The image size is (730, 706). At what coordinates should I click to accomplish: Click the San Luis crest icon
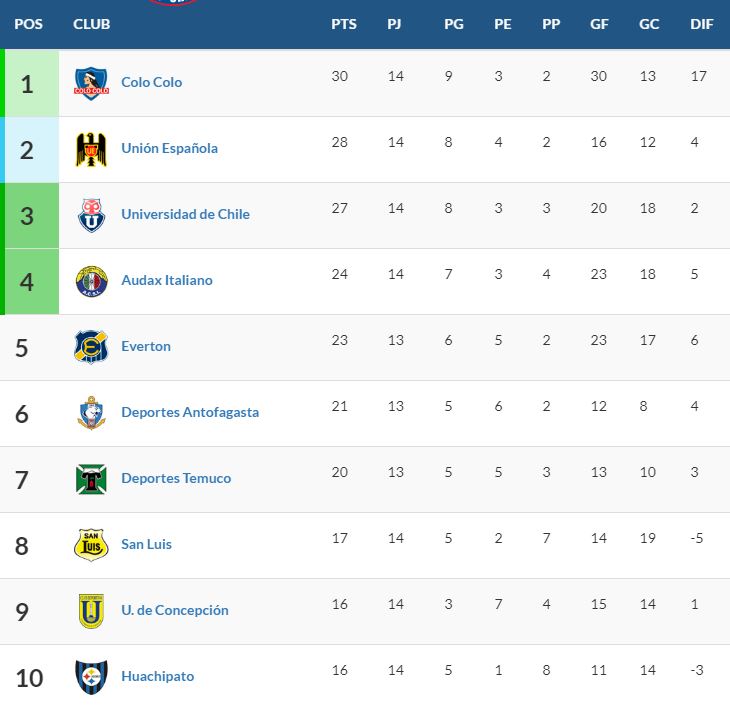pos(91,545)
